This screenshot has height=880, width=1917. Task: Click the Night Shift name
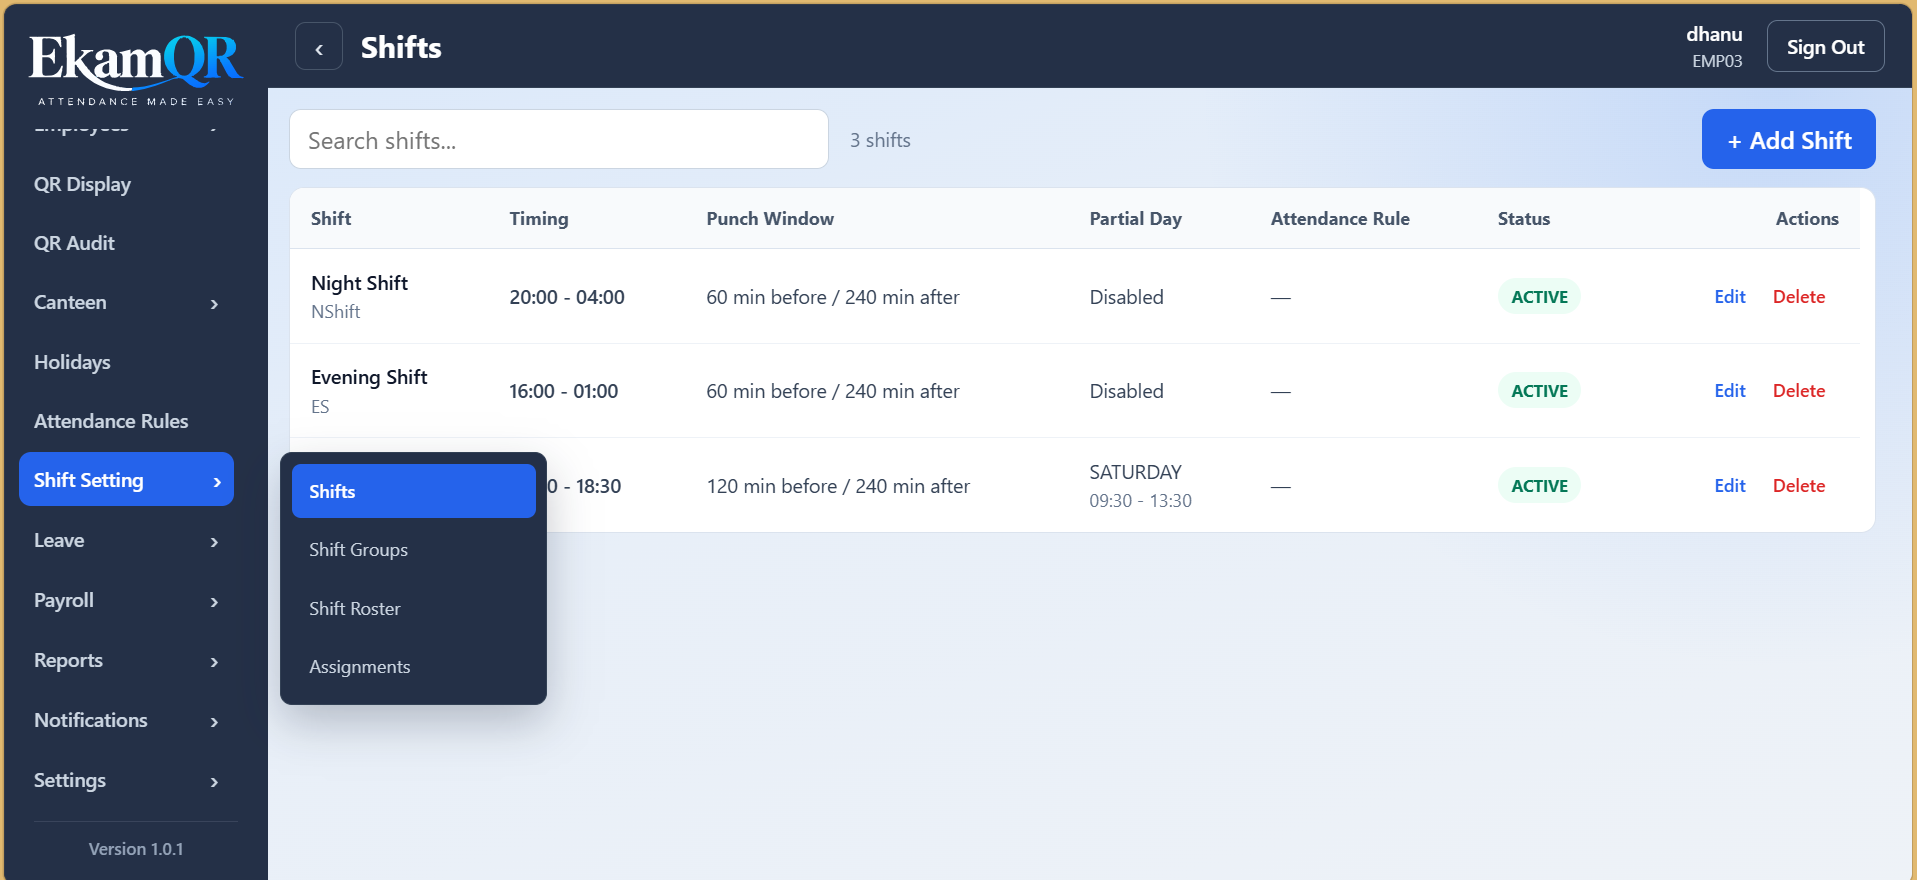(x=359, y=283)
